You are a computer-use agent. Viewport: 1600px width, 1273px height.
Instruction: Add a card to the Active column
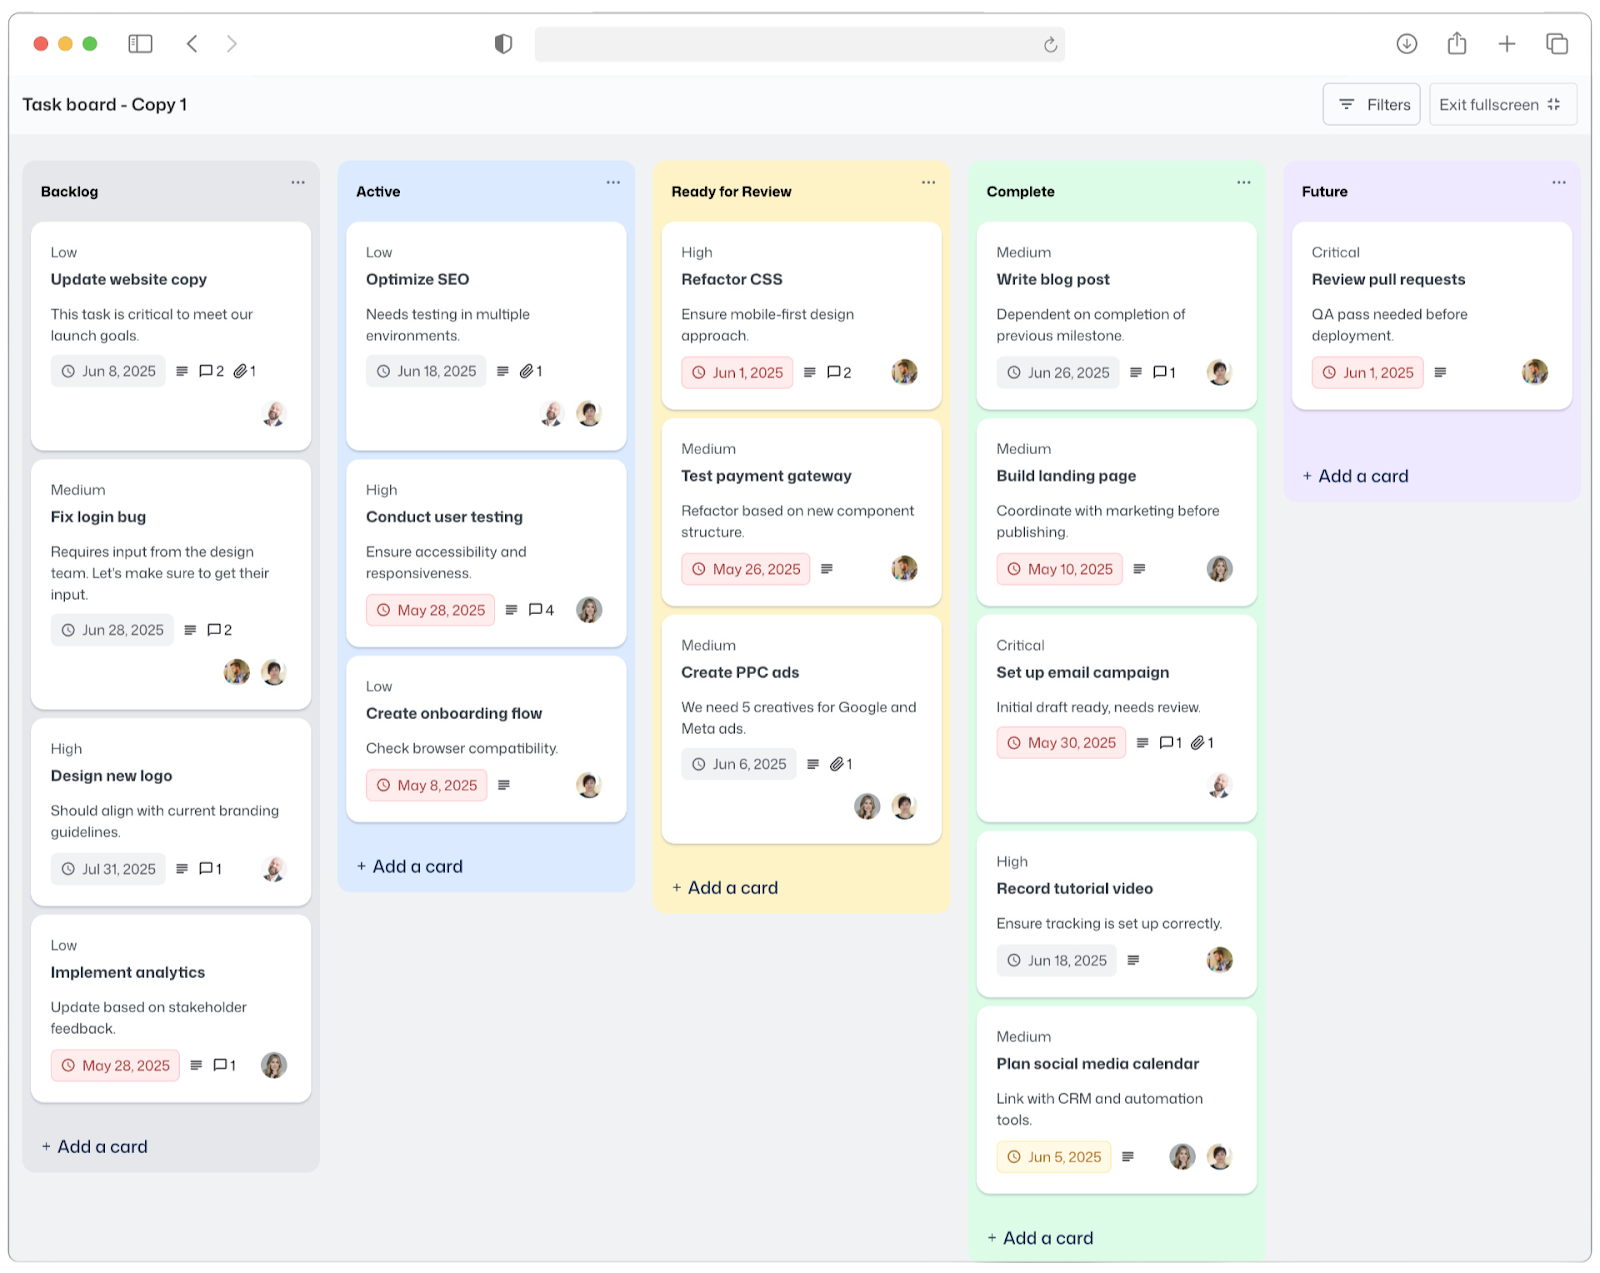(410, 867)
